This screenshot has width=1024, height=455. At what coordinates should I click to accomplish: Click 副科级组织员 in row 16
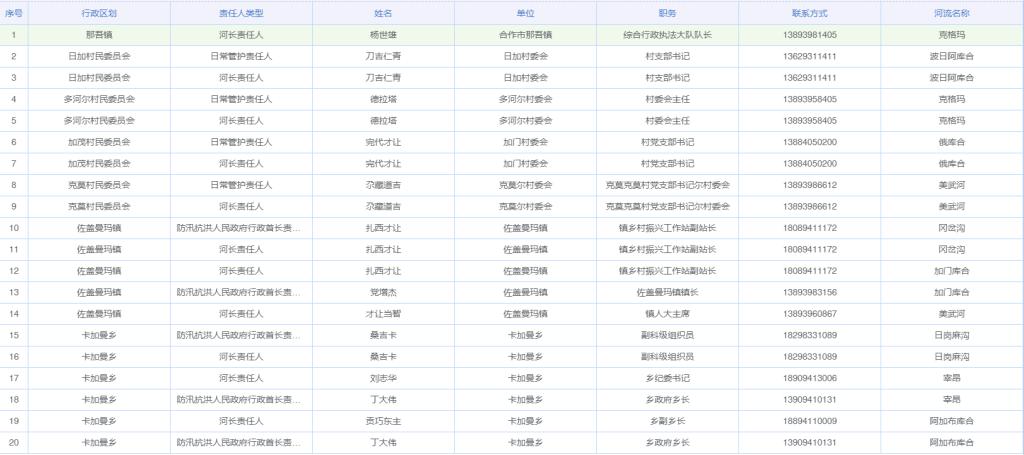pyautogui.click(x=667, y=357)
